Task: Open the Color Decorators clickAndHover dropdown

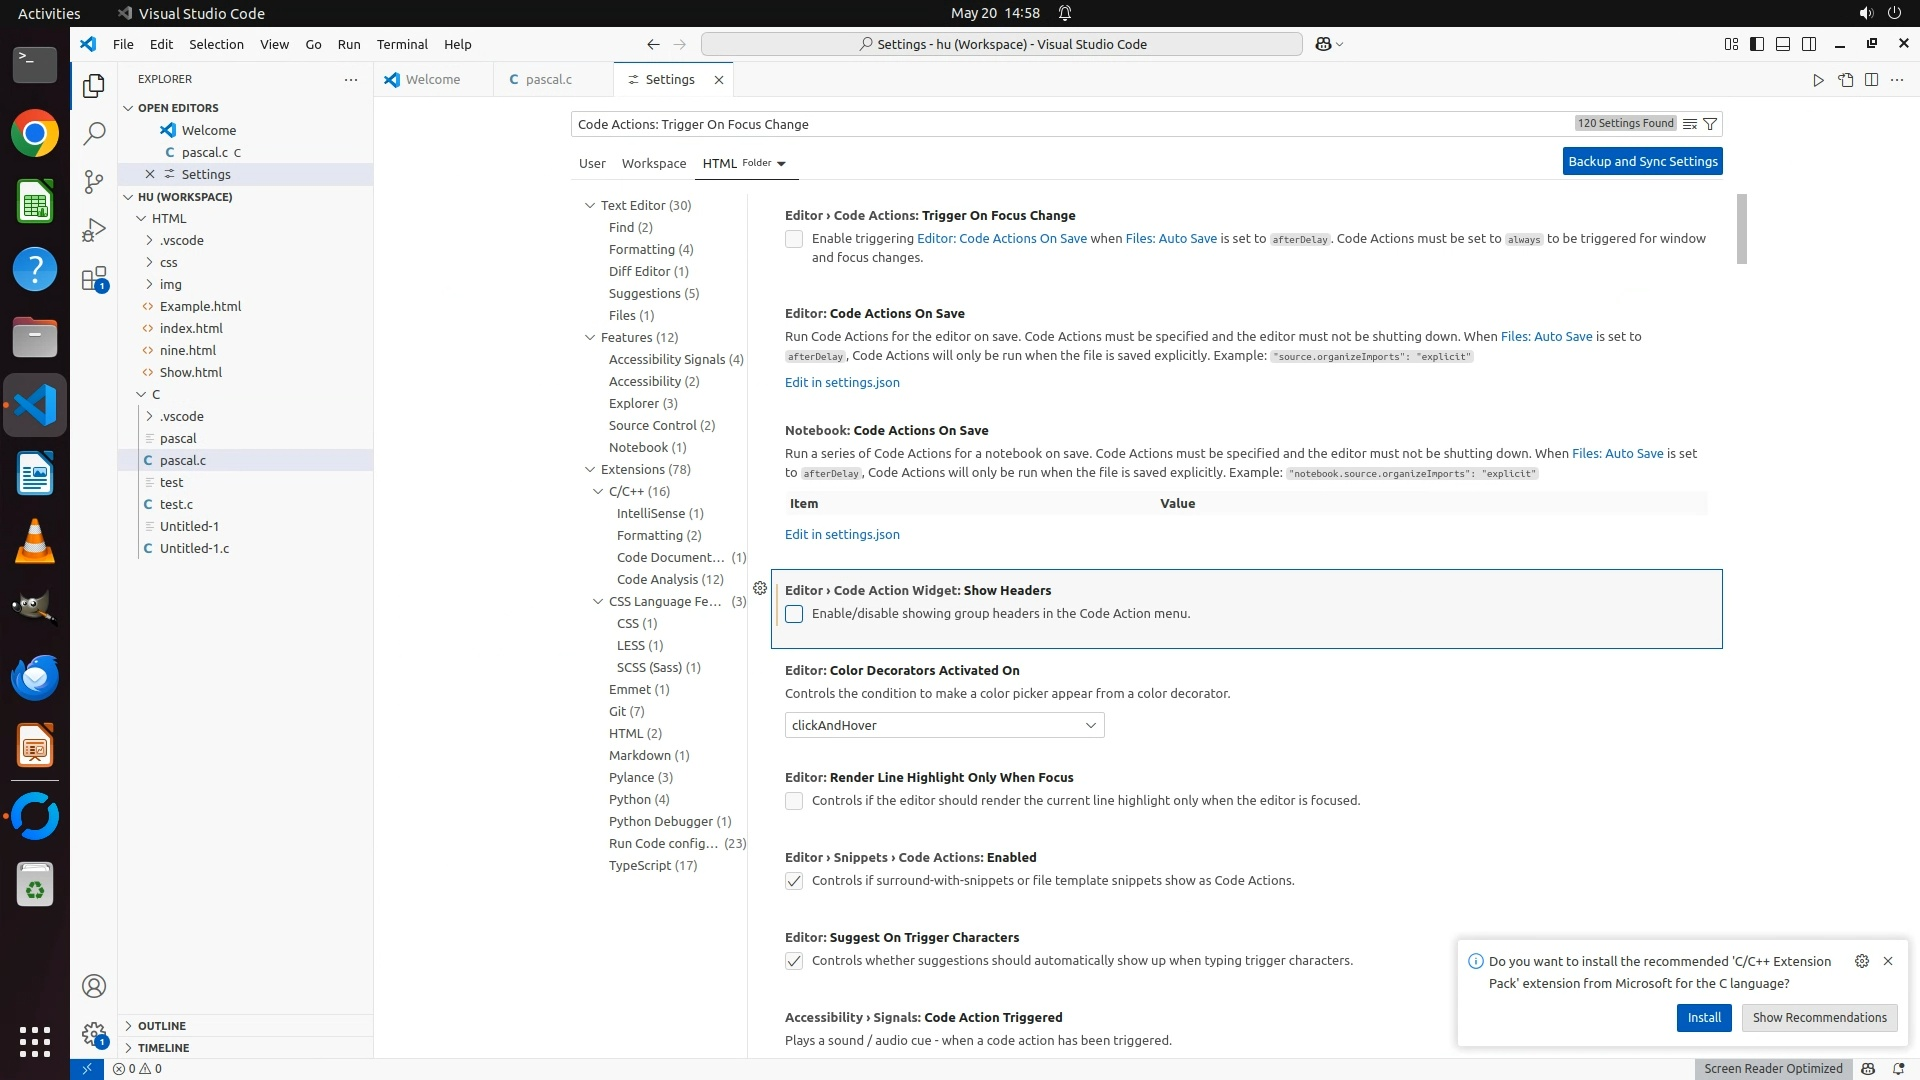Action: (944, 725)
